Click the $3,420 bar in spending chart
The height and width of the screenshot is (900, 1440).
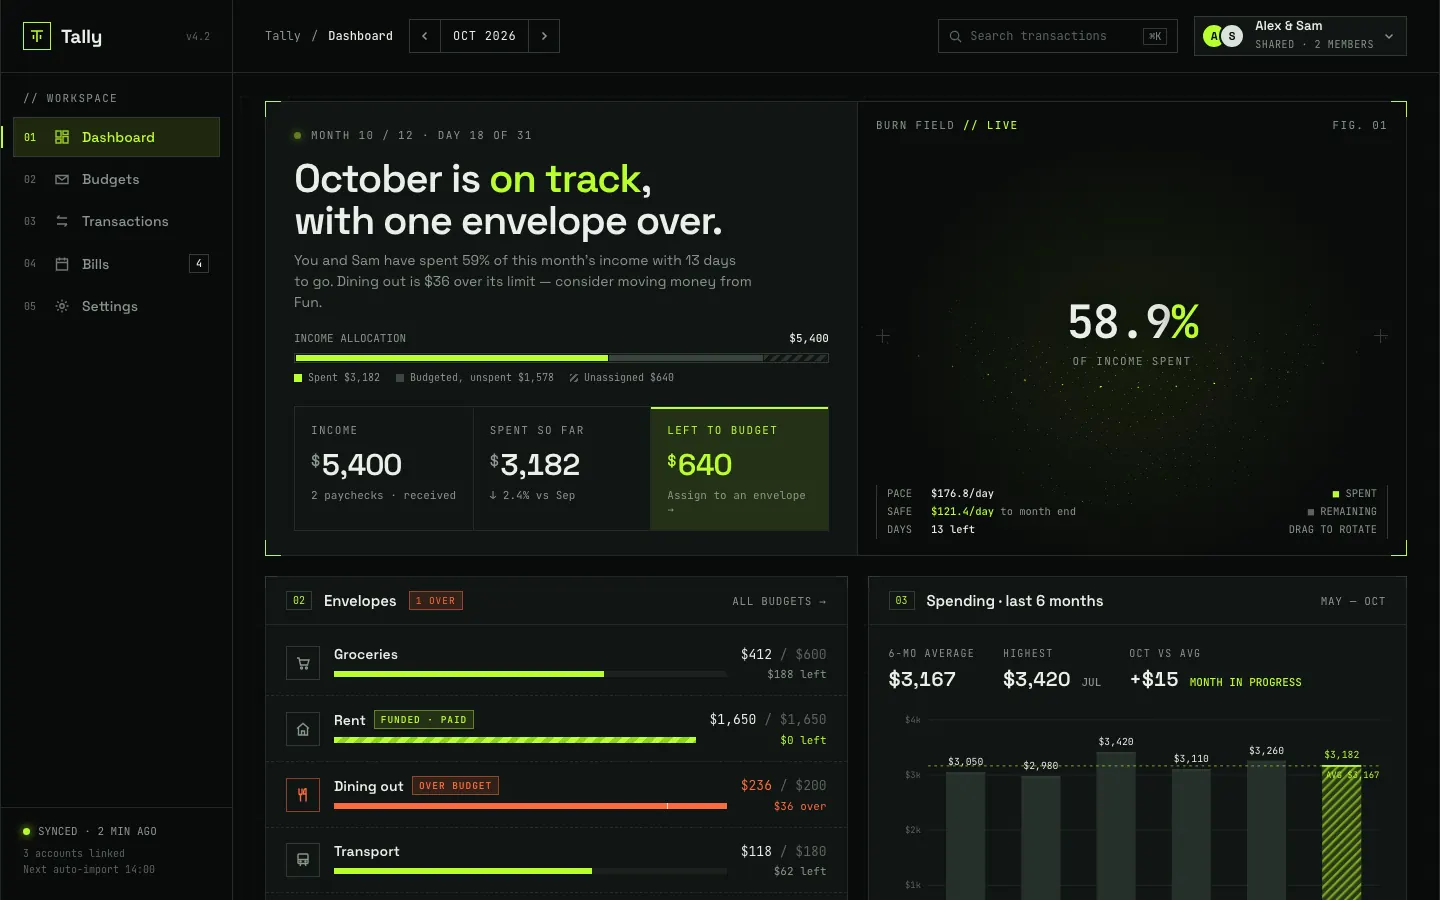click(1116, 826)
